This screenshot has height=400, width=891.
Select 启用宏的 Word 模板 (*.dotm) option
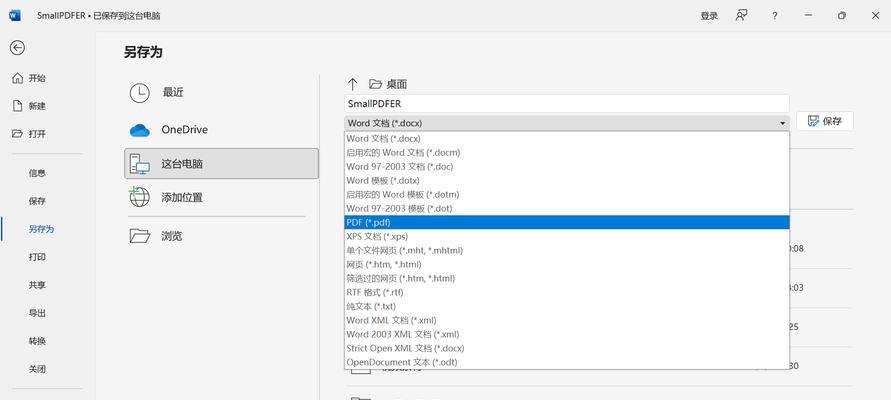tap(567, 194)
